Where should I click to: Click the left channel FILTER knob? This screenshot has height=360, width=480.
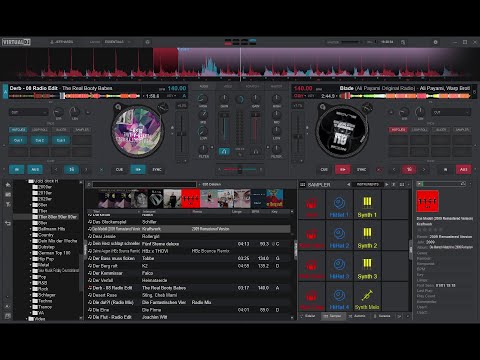point(203,149)
